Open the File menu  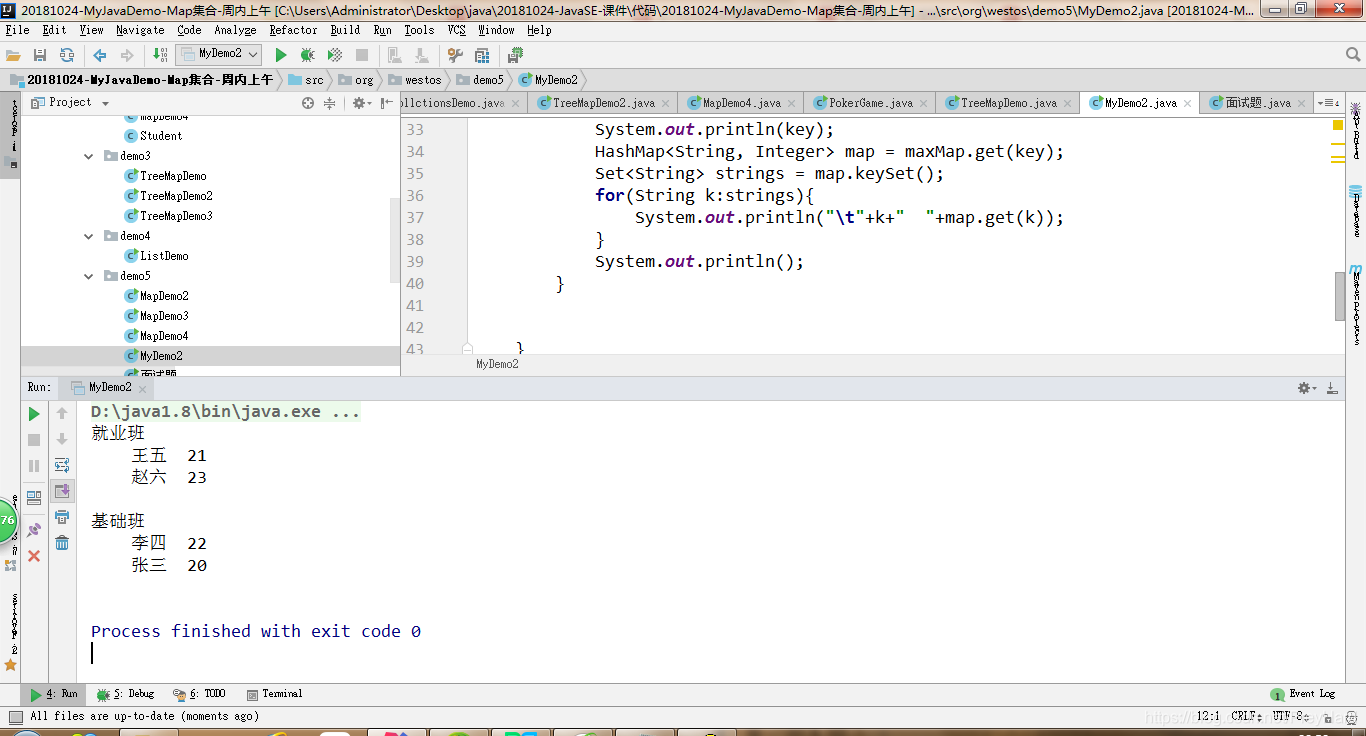click(x=17, y=30)
